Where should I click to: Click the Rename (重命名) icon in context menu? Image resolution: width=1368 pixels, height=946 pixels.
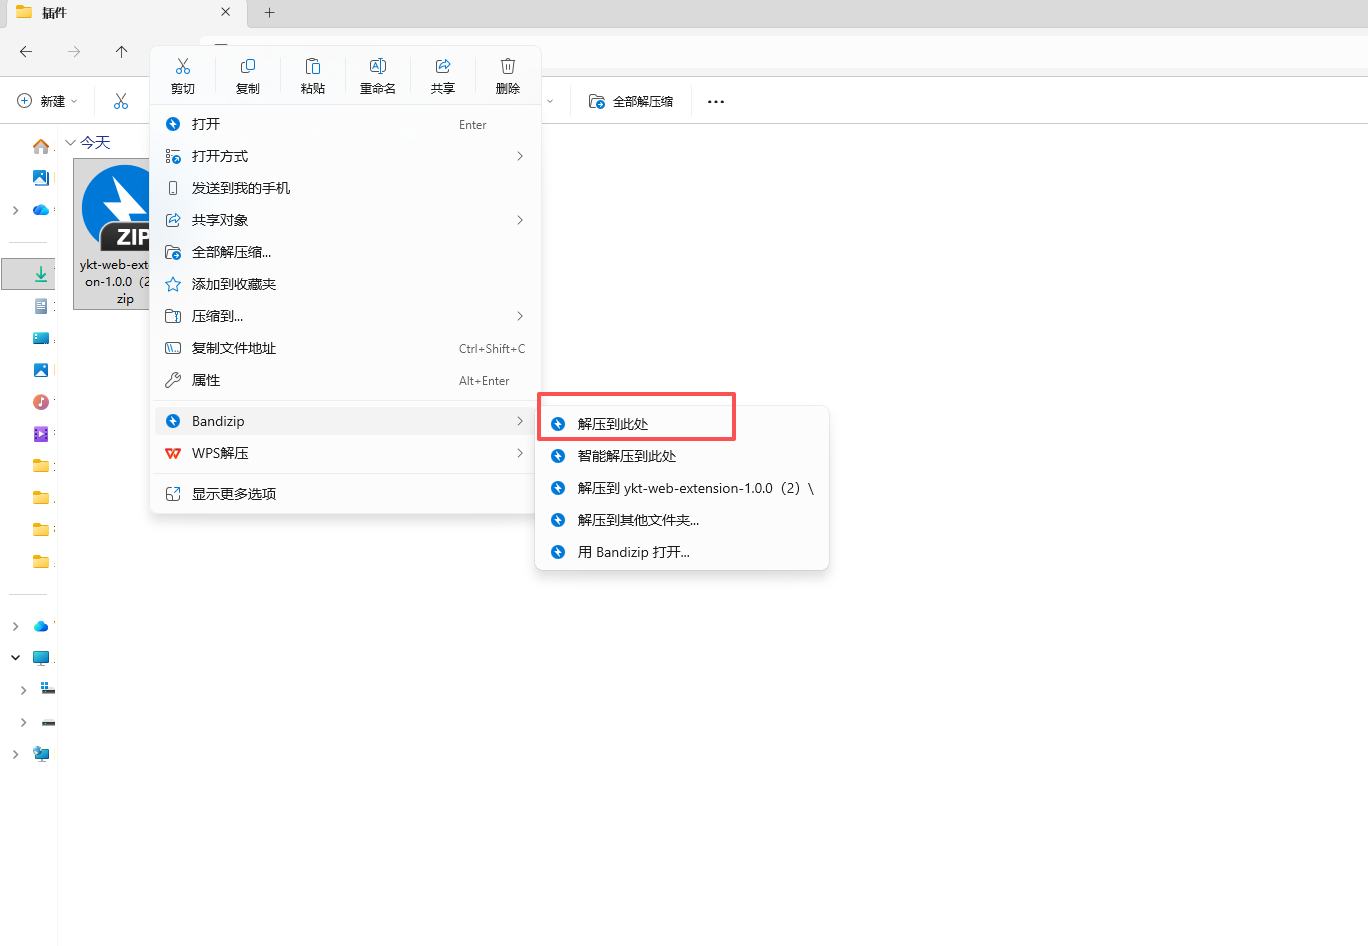point(378,66)
